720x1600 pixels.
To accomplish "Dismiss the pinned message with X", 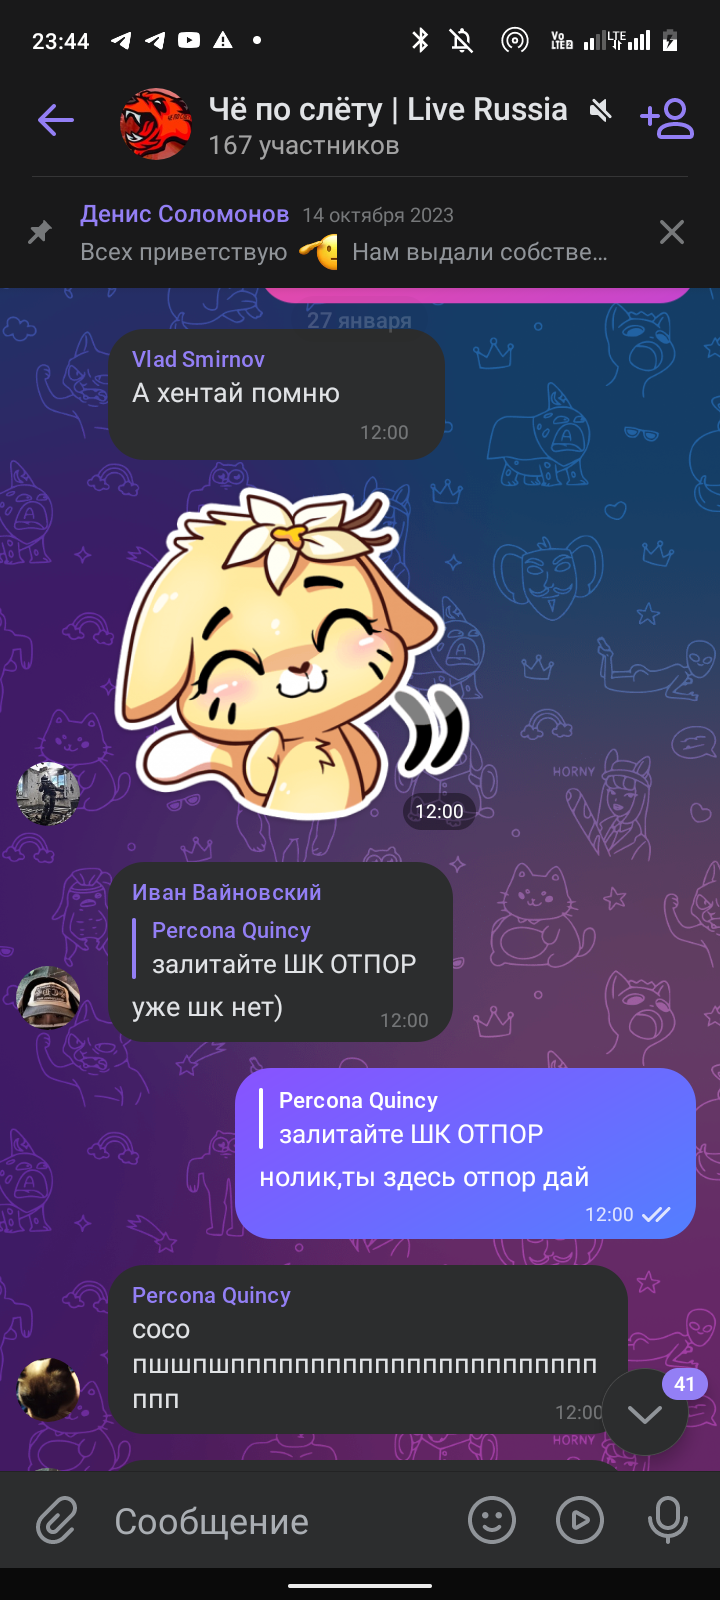I will [x=672, y=232].
